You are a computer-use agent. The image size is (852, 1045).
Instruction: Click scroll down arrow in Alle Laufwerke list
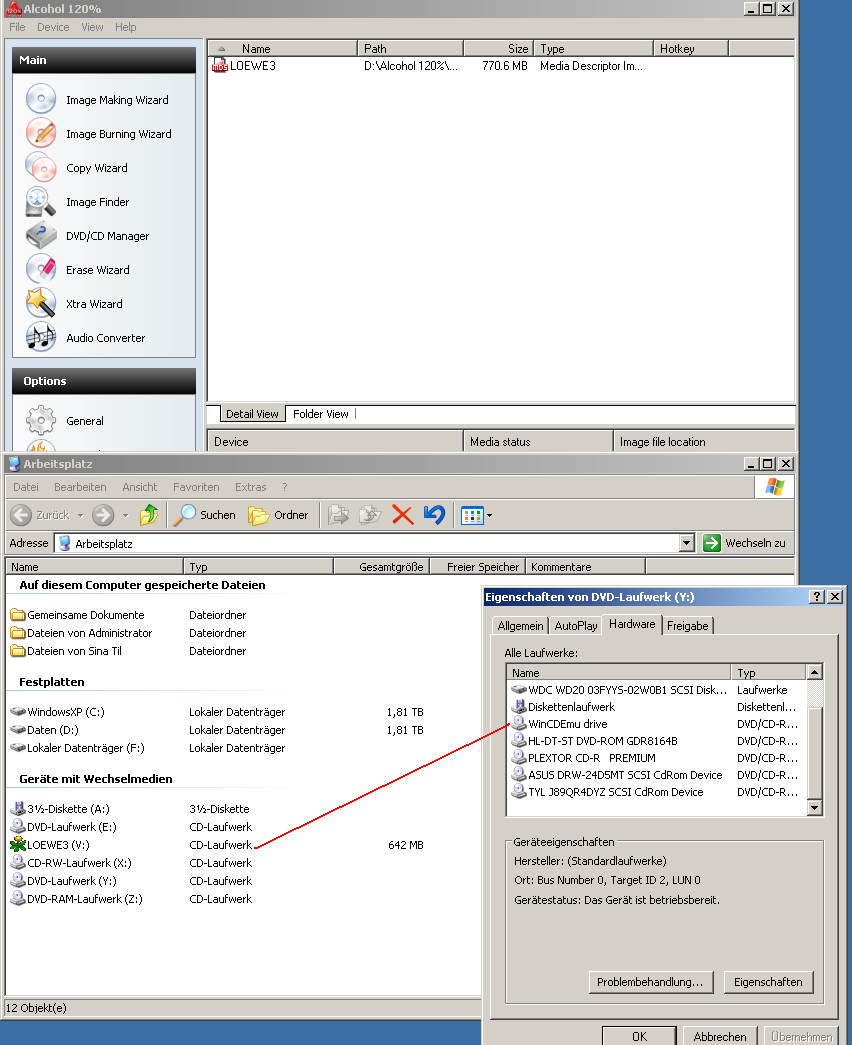coord(814,808)
